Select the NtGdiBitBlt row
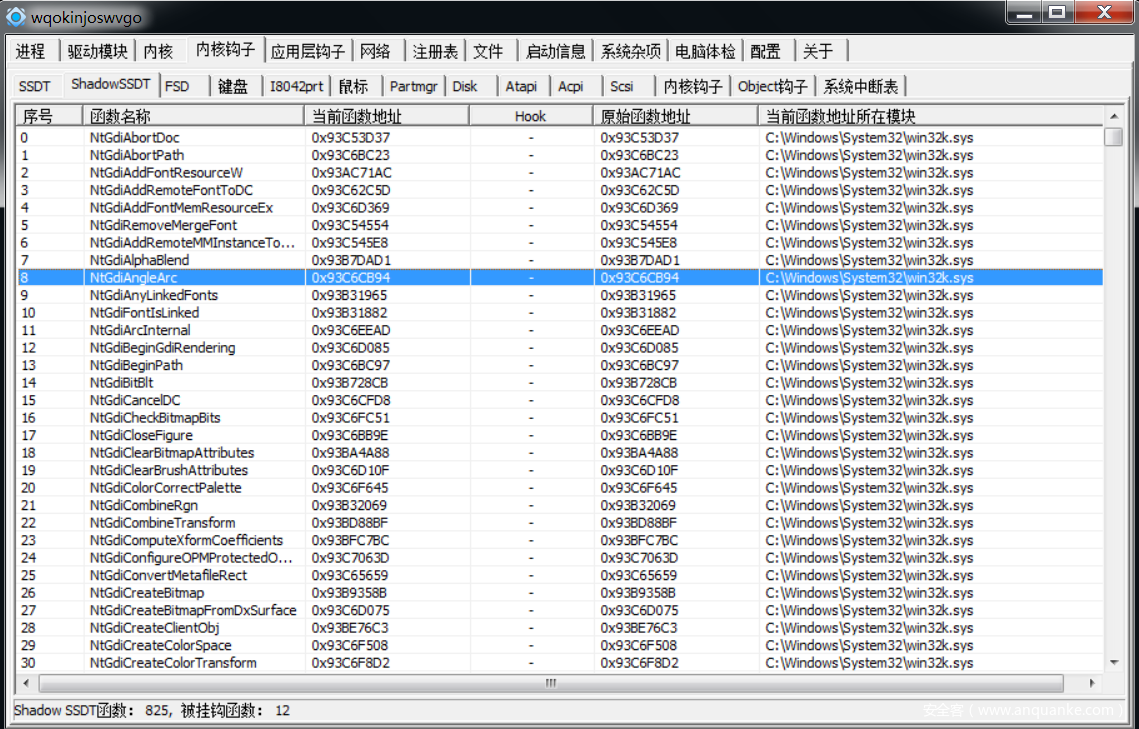 [x=121, y=383]
